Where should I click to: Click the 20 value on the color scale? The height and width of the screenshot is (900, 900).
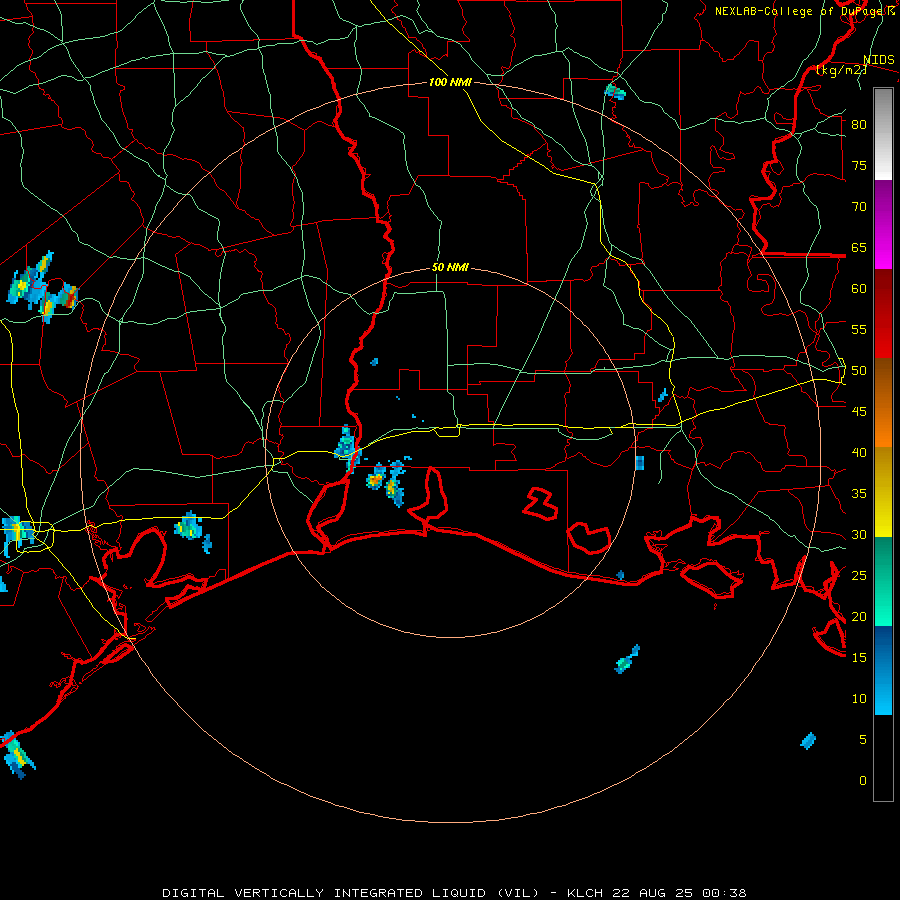coord(859,617)
